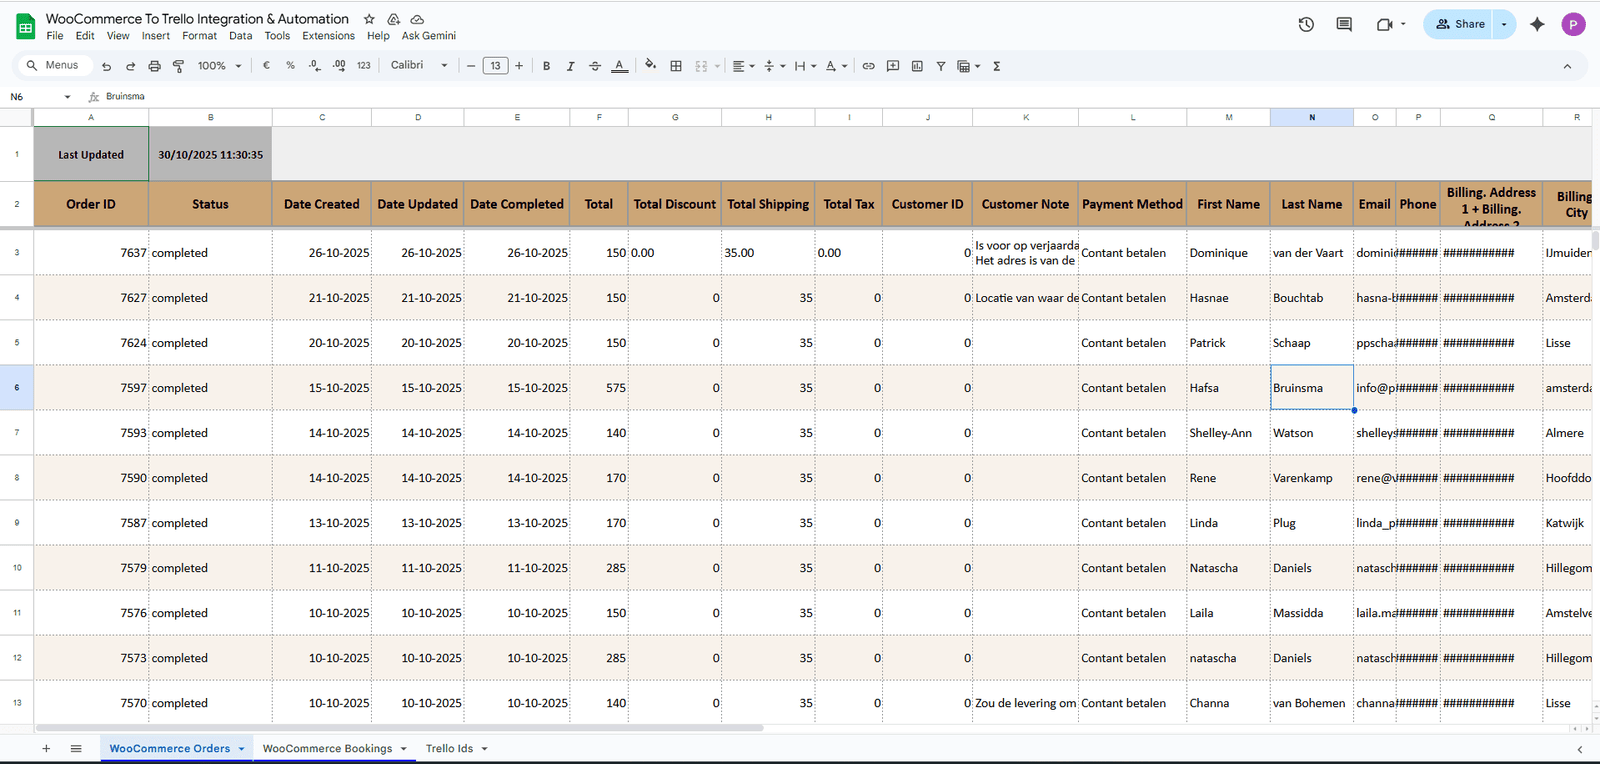Hide the menus with collapse chevron

(1567, 66)
